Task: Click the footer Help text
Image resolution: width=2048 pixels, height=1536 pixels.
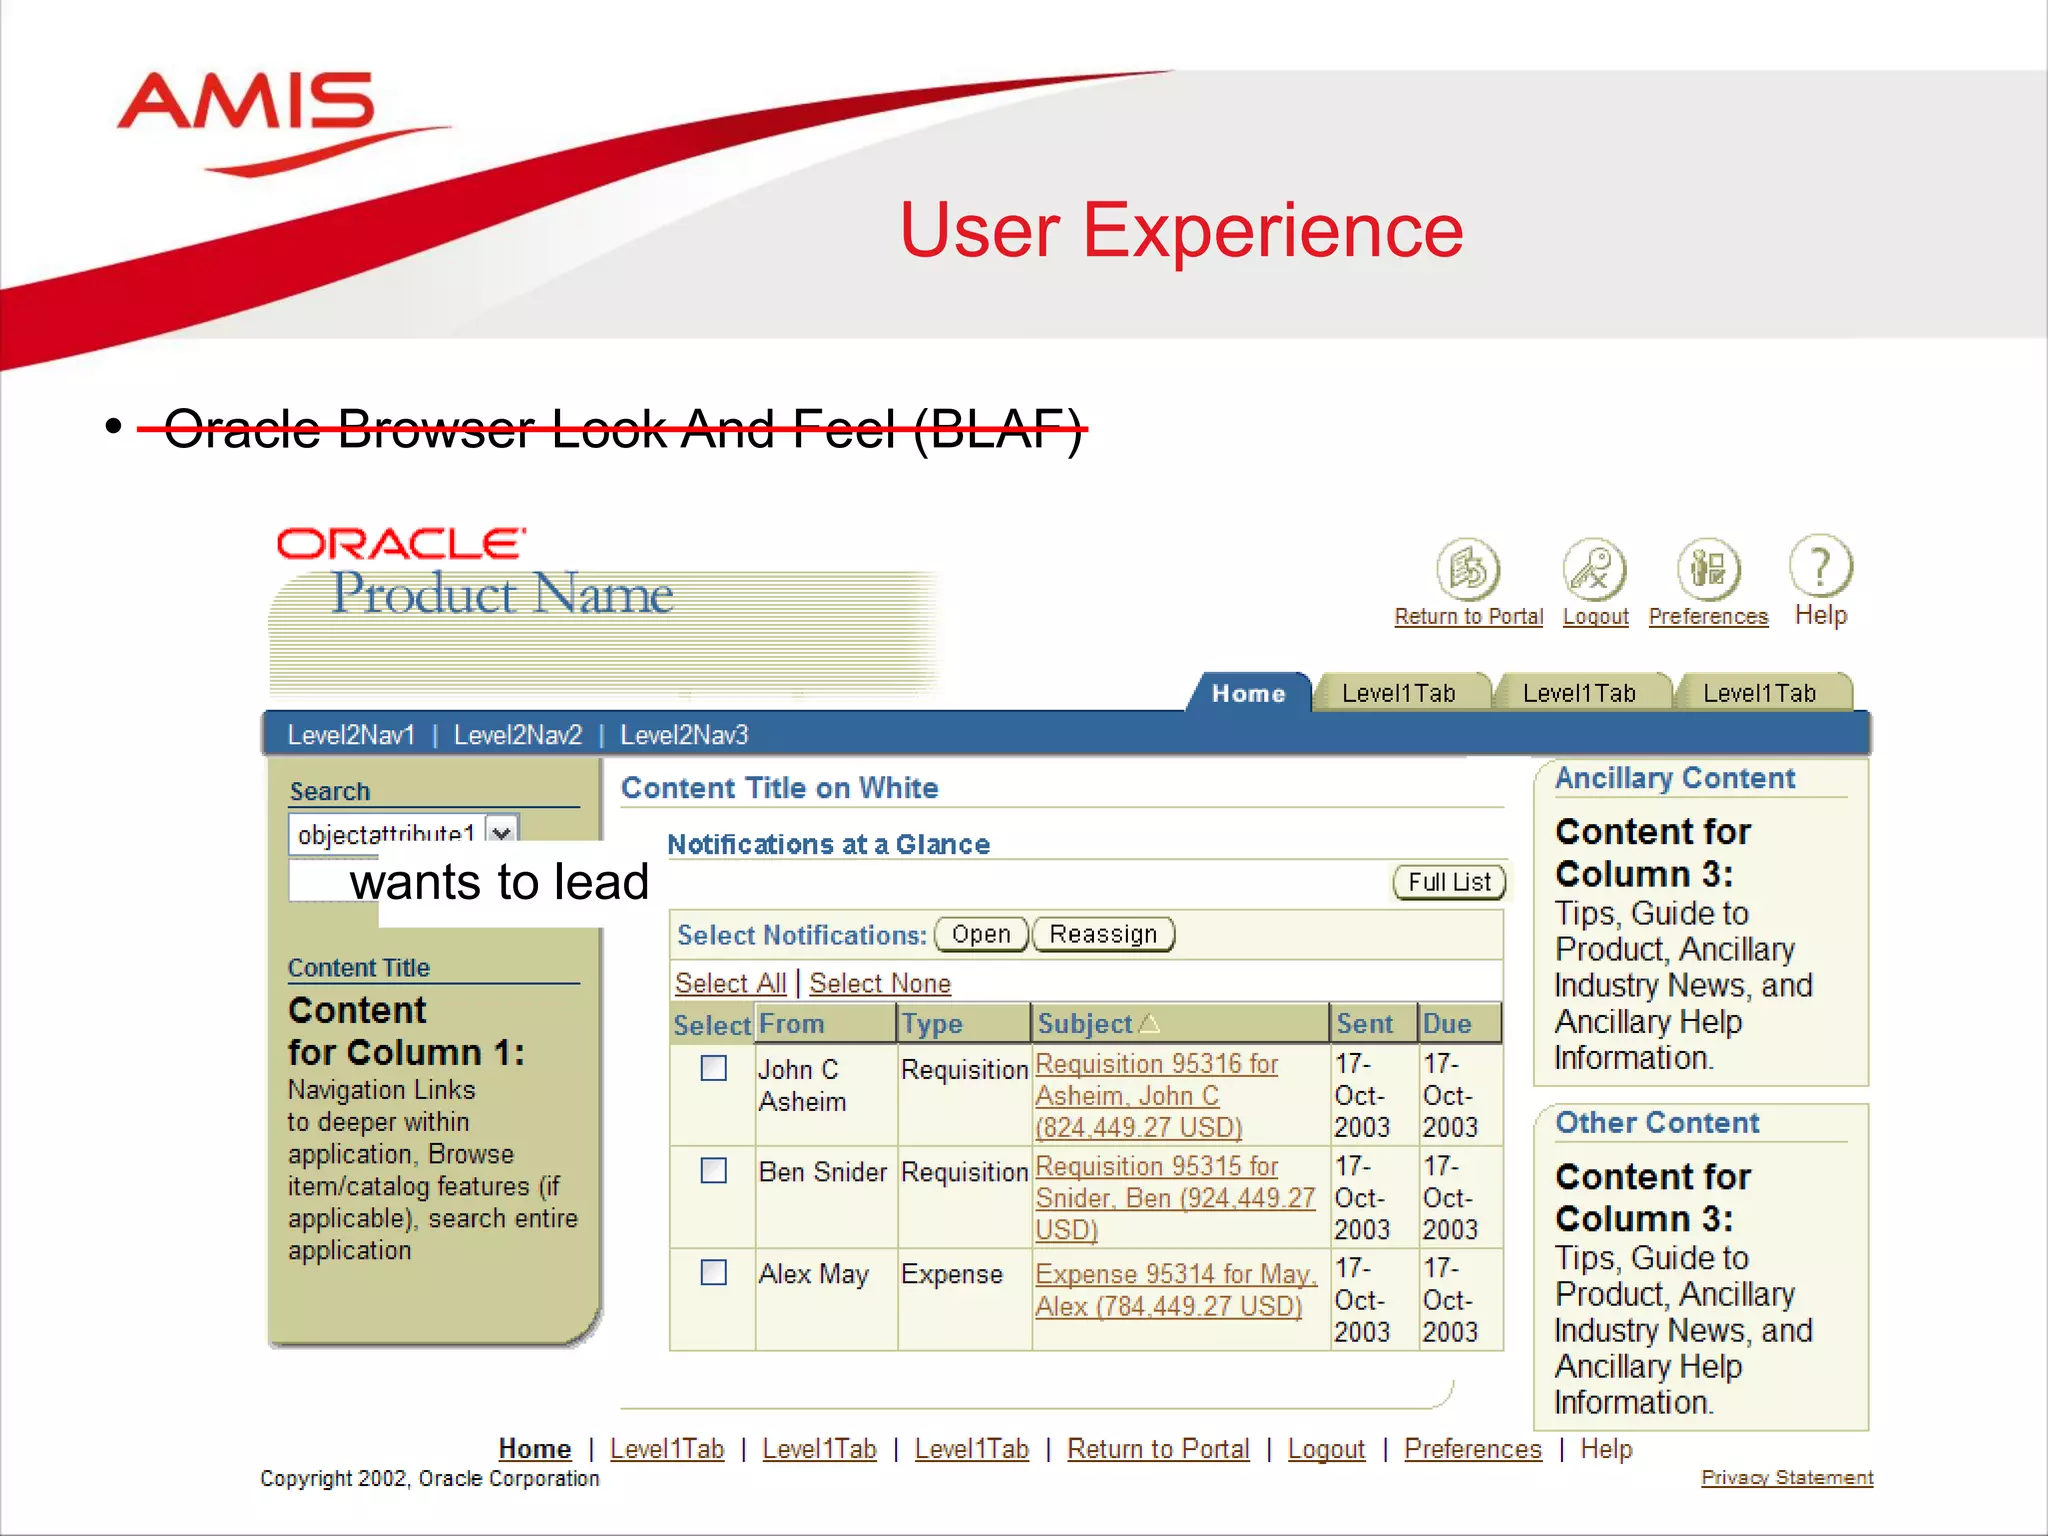Action: pos(1606,1449)
